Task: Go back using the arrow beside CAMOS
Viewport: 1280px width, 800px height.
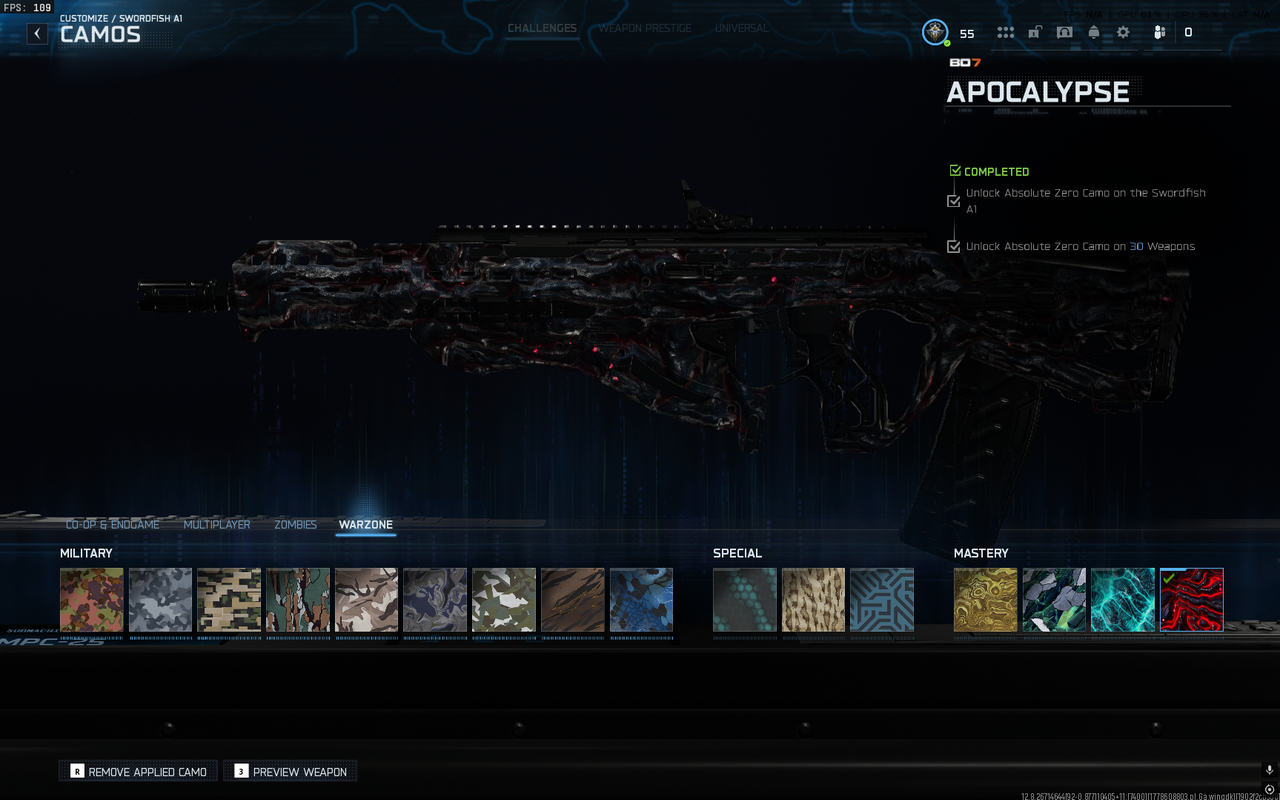Action: coord(37,33)
